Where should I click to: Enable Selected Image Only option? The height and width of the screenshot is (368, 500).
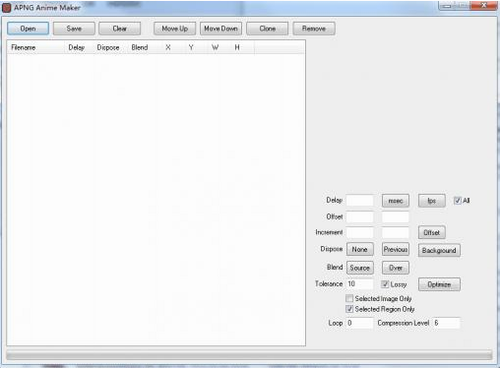(x=349, y=298)
